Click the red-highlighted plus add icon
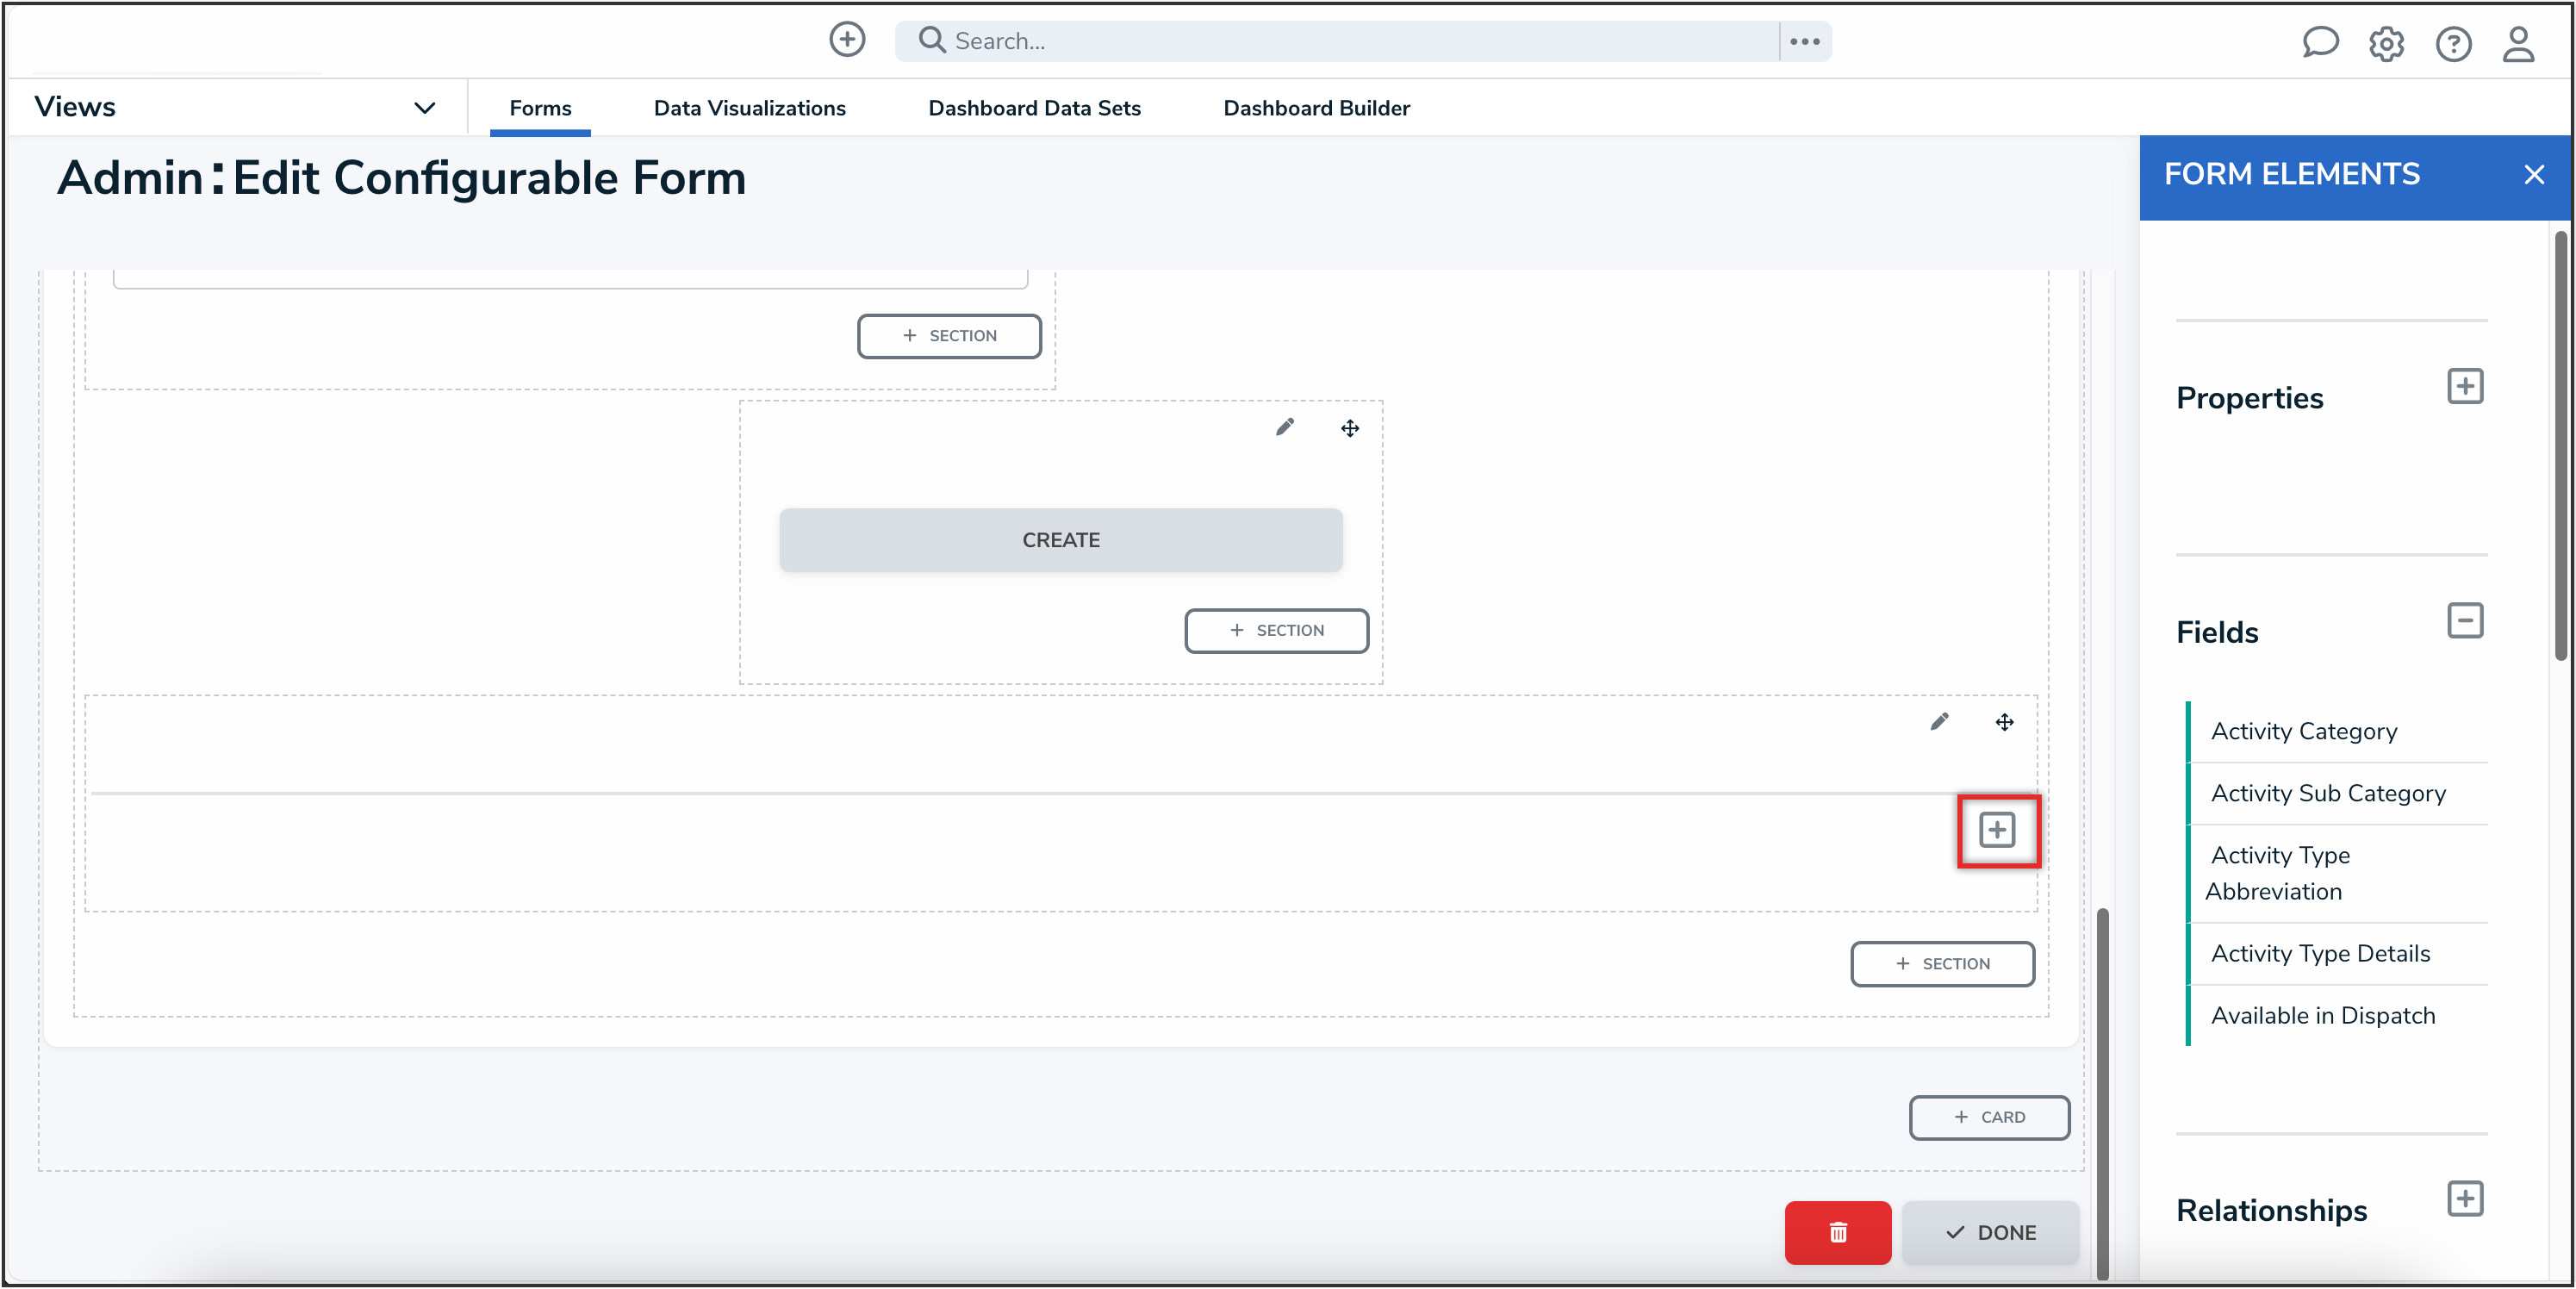Screen dimensions: 2576x1289 (1997, 830)
